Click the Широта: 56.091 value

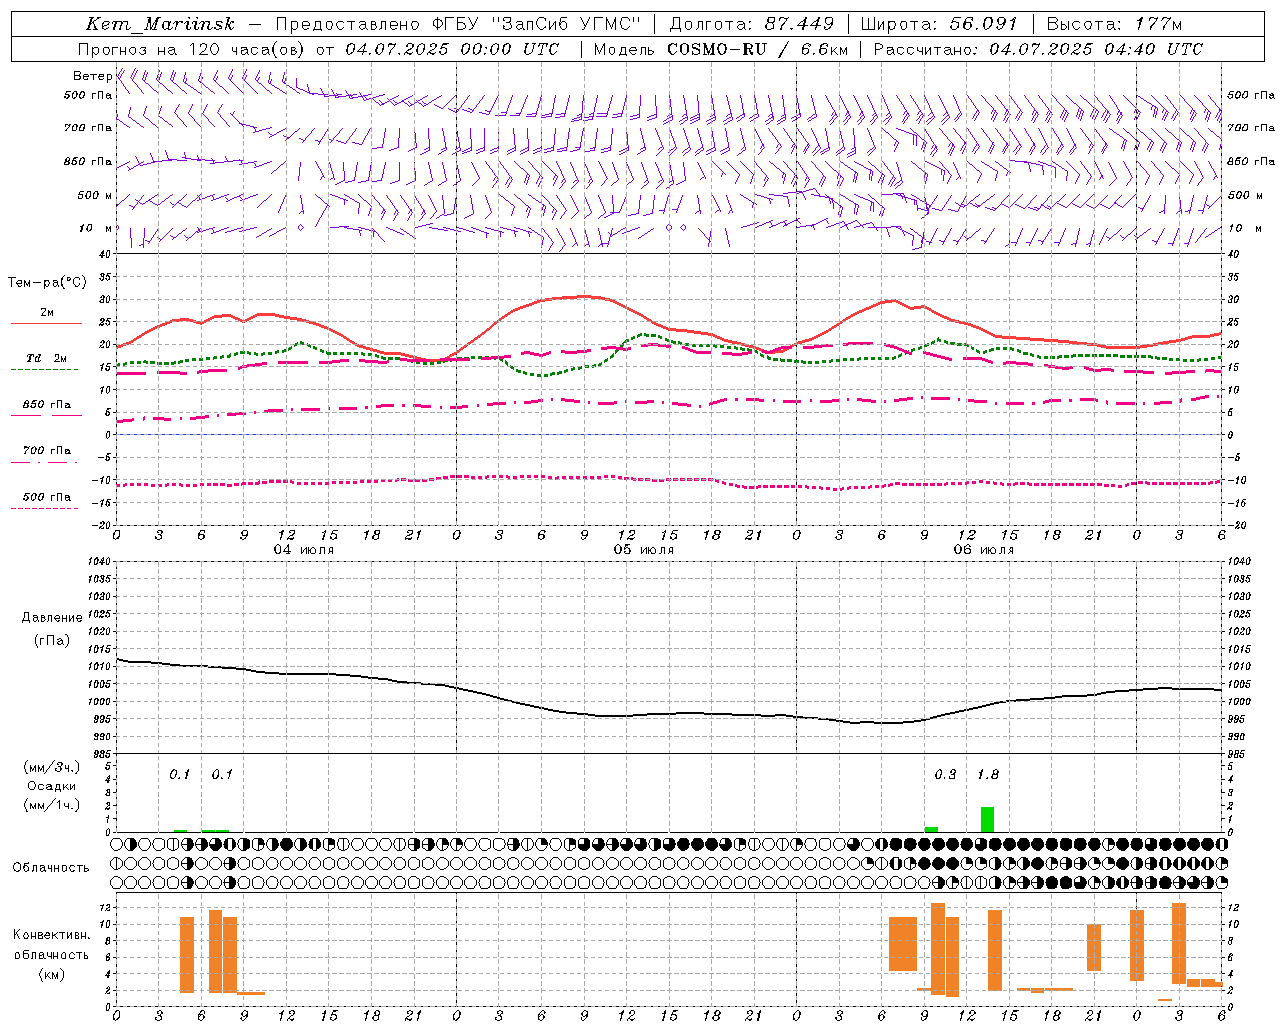[939, 24]
